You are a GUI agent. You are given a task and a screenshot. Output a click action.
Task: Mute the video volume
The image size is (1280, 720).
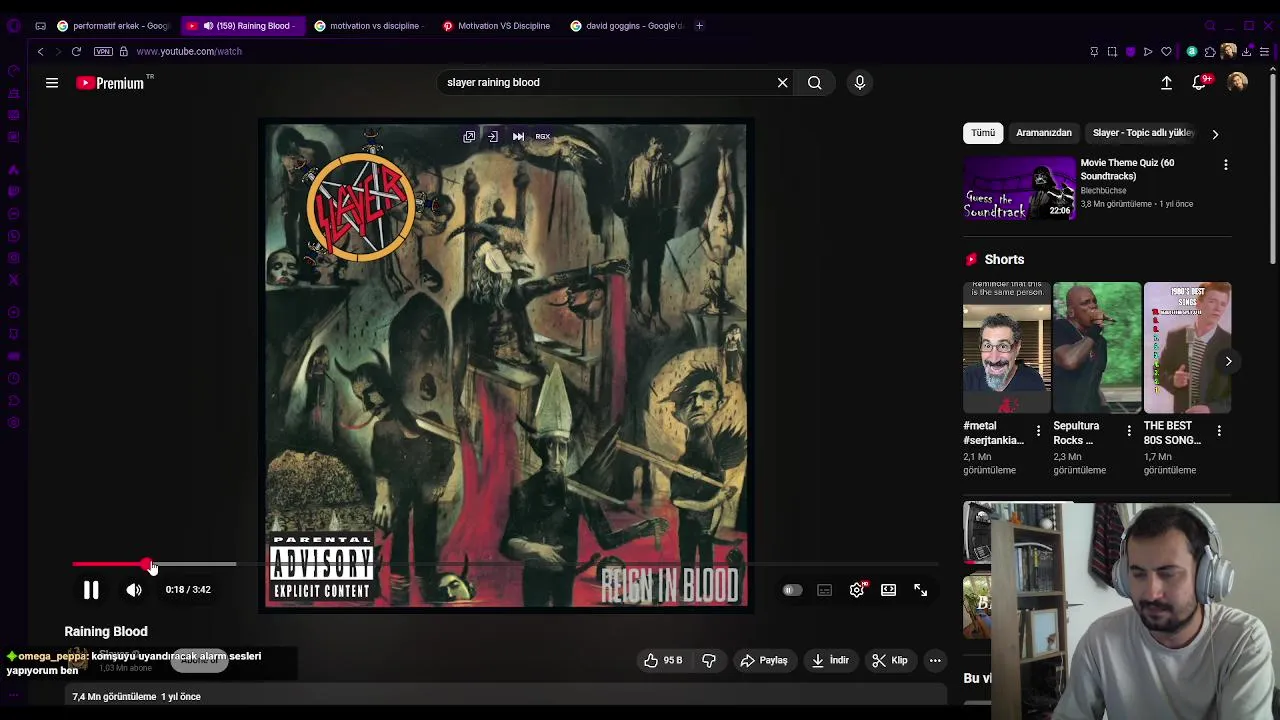pos(134,590)
